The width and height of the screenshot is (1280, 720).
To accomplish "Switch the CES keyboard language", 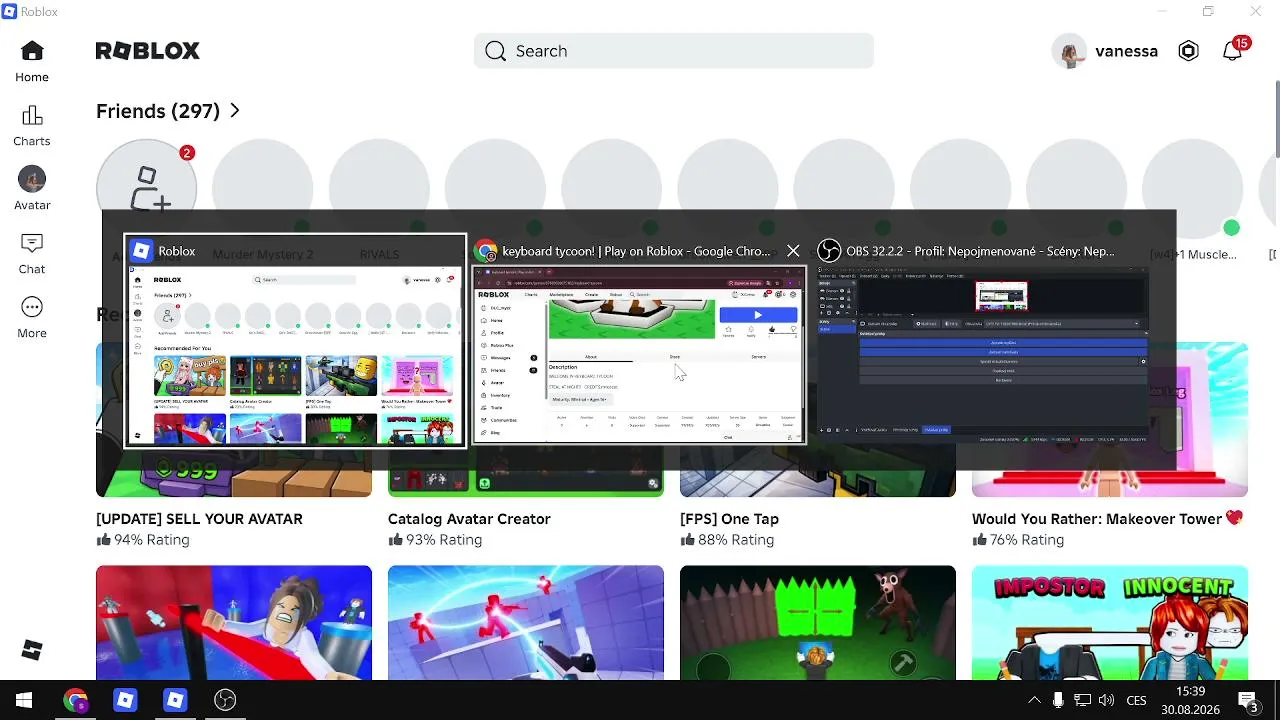I will [x=1137, y=700].
